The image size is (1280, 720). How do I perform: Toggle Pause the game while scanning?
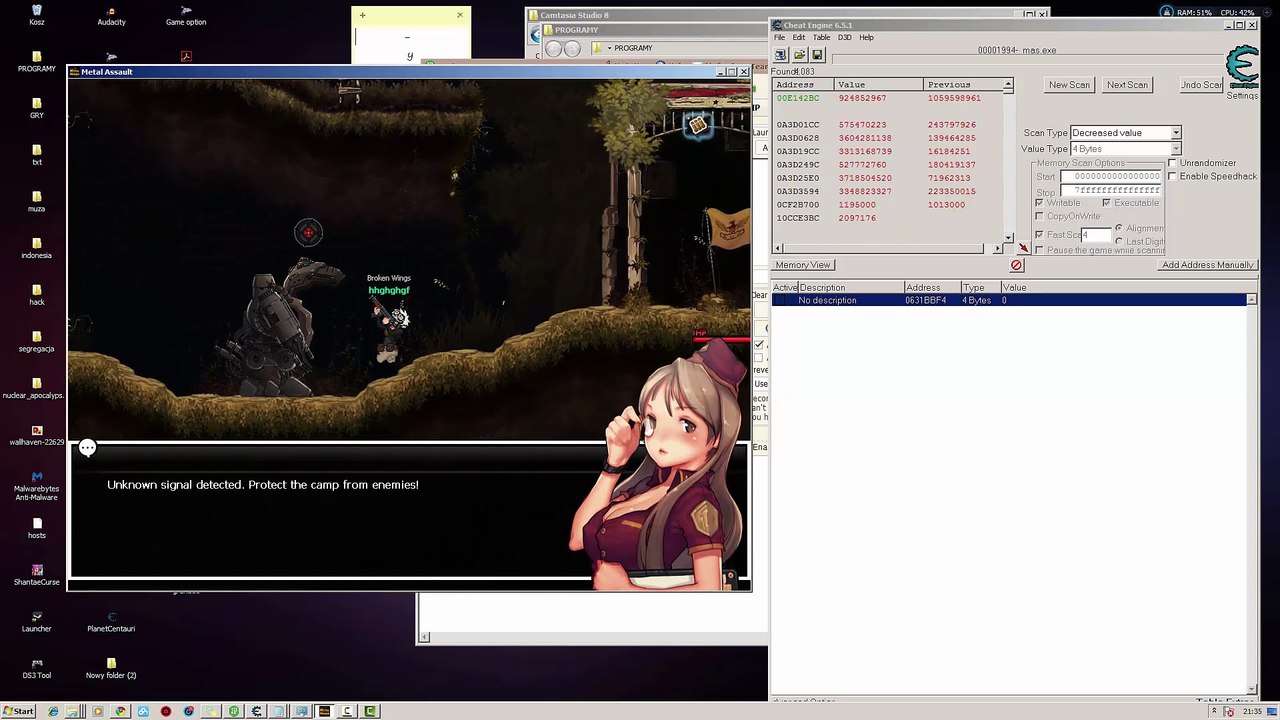click(1039, 250)
